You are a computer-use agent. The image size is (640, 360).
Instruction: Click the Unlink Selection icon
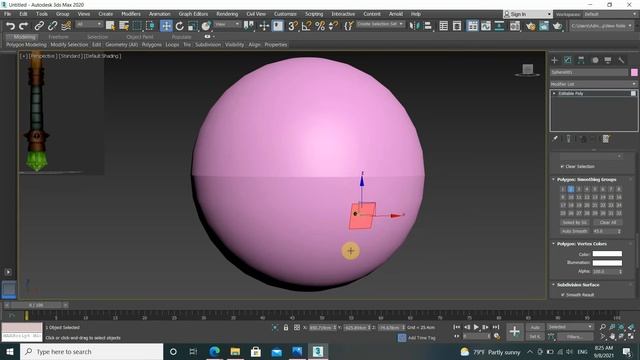[x=52, y=26]
